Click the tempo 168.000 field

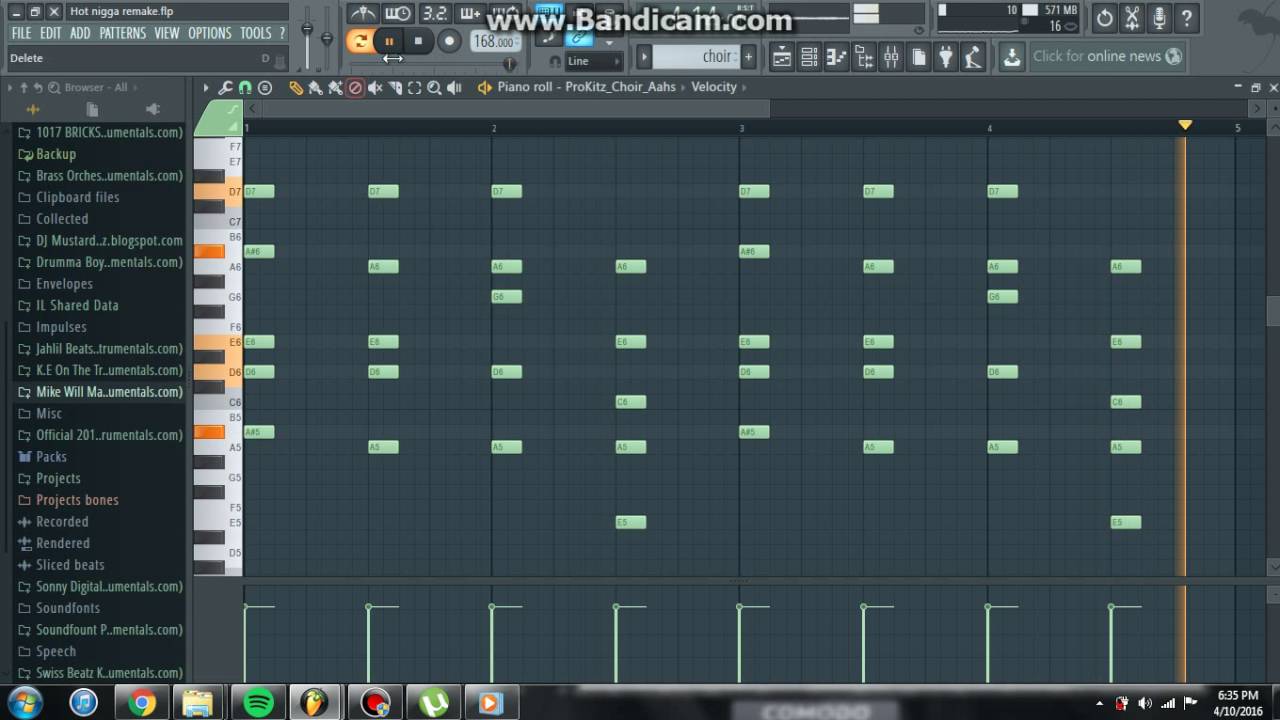point(494,42)
